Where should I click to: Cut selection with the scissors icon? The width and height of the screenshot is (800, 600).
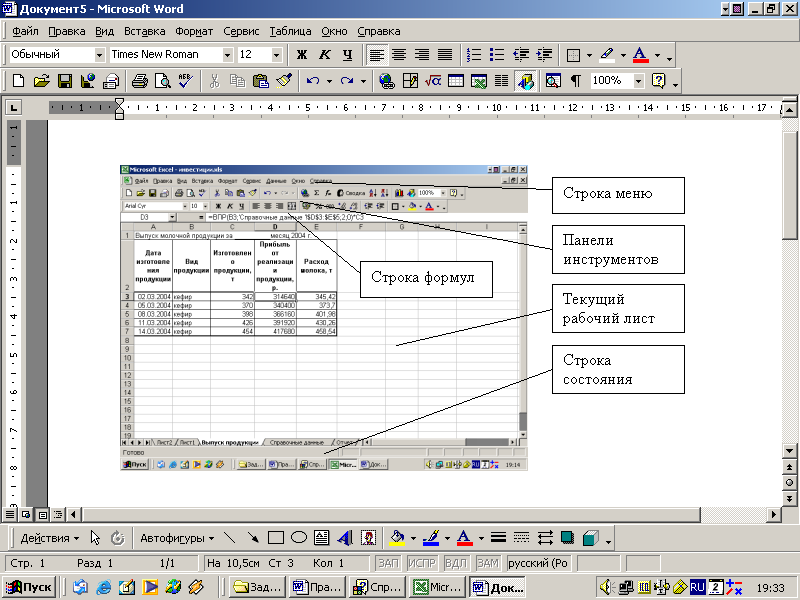[214, 81]
